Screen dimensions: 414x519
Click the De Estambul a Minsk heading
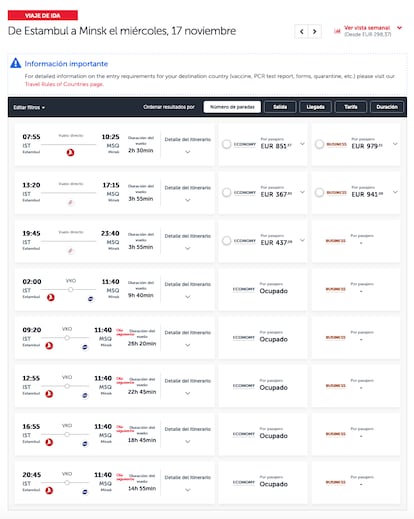(x=122, y=31)
